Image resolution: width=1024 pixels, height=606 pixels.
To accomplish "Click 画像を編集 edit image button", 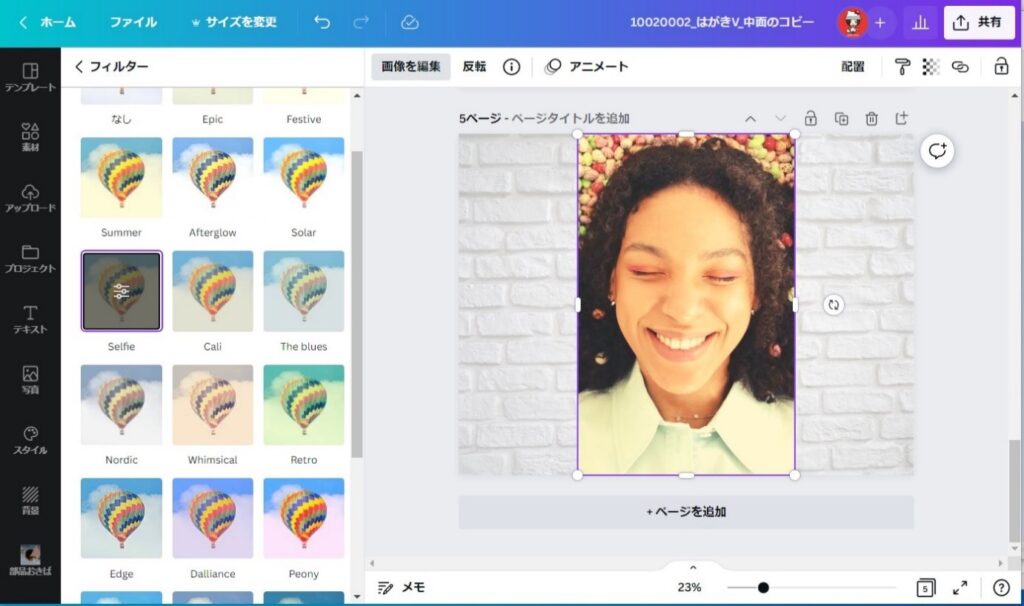I will pyautogui.click(x=411, y=66).
